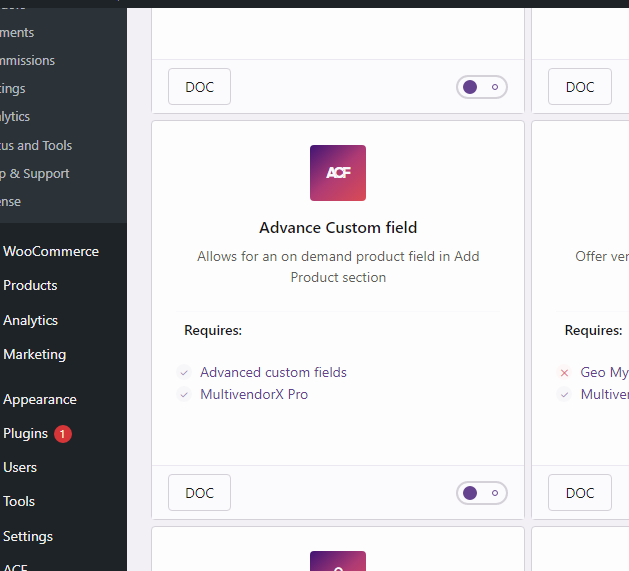This screenshot has width=629, height=571.
Task: Open the Settings submenu item above Analytics
Action: tap(12, 89)
